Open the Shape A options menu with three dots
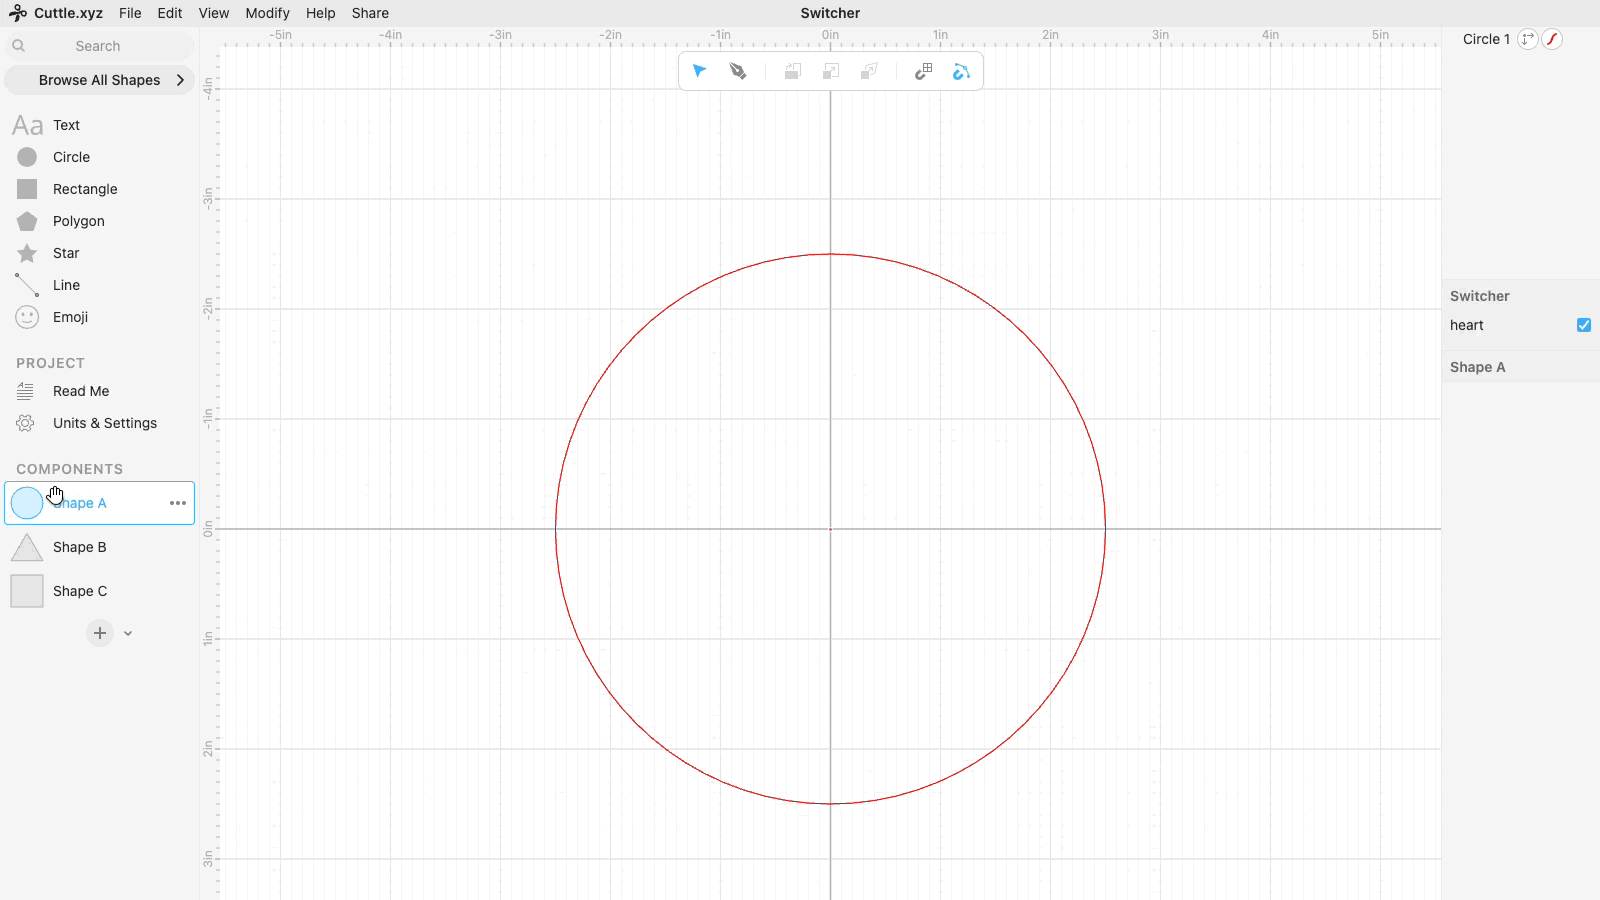The image size is (1600, 900). [177, 503]
